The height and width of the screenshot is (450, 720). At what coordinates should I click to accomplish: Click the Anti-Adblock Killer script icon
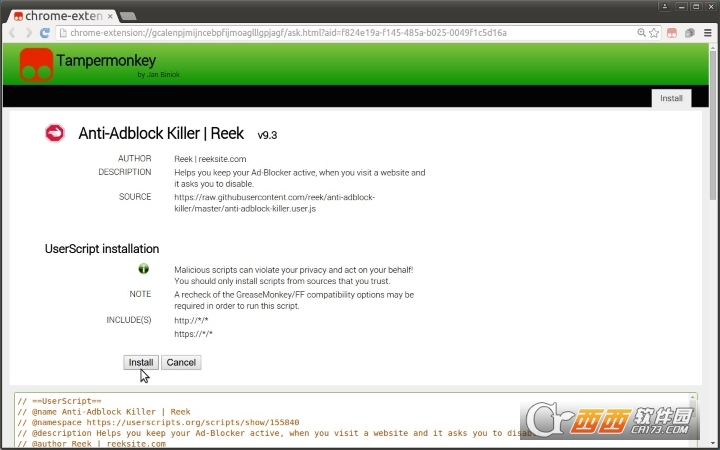pos(55,133)
